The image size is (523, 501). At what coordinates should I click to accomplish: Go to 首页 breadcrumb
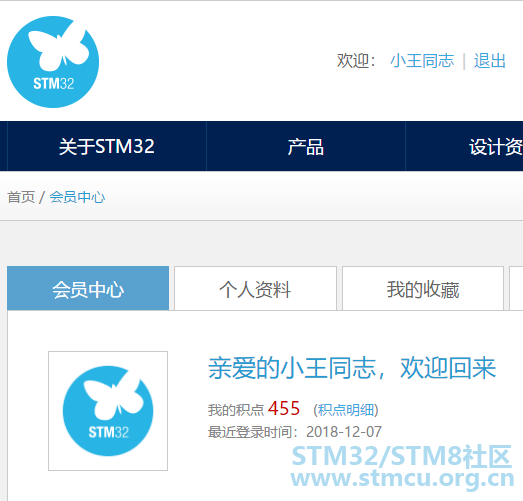point(21,197)
